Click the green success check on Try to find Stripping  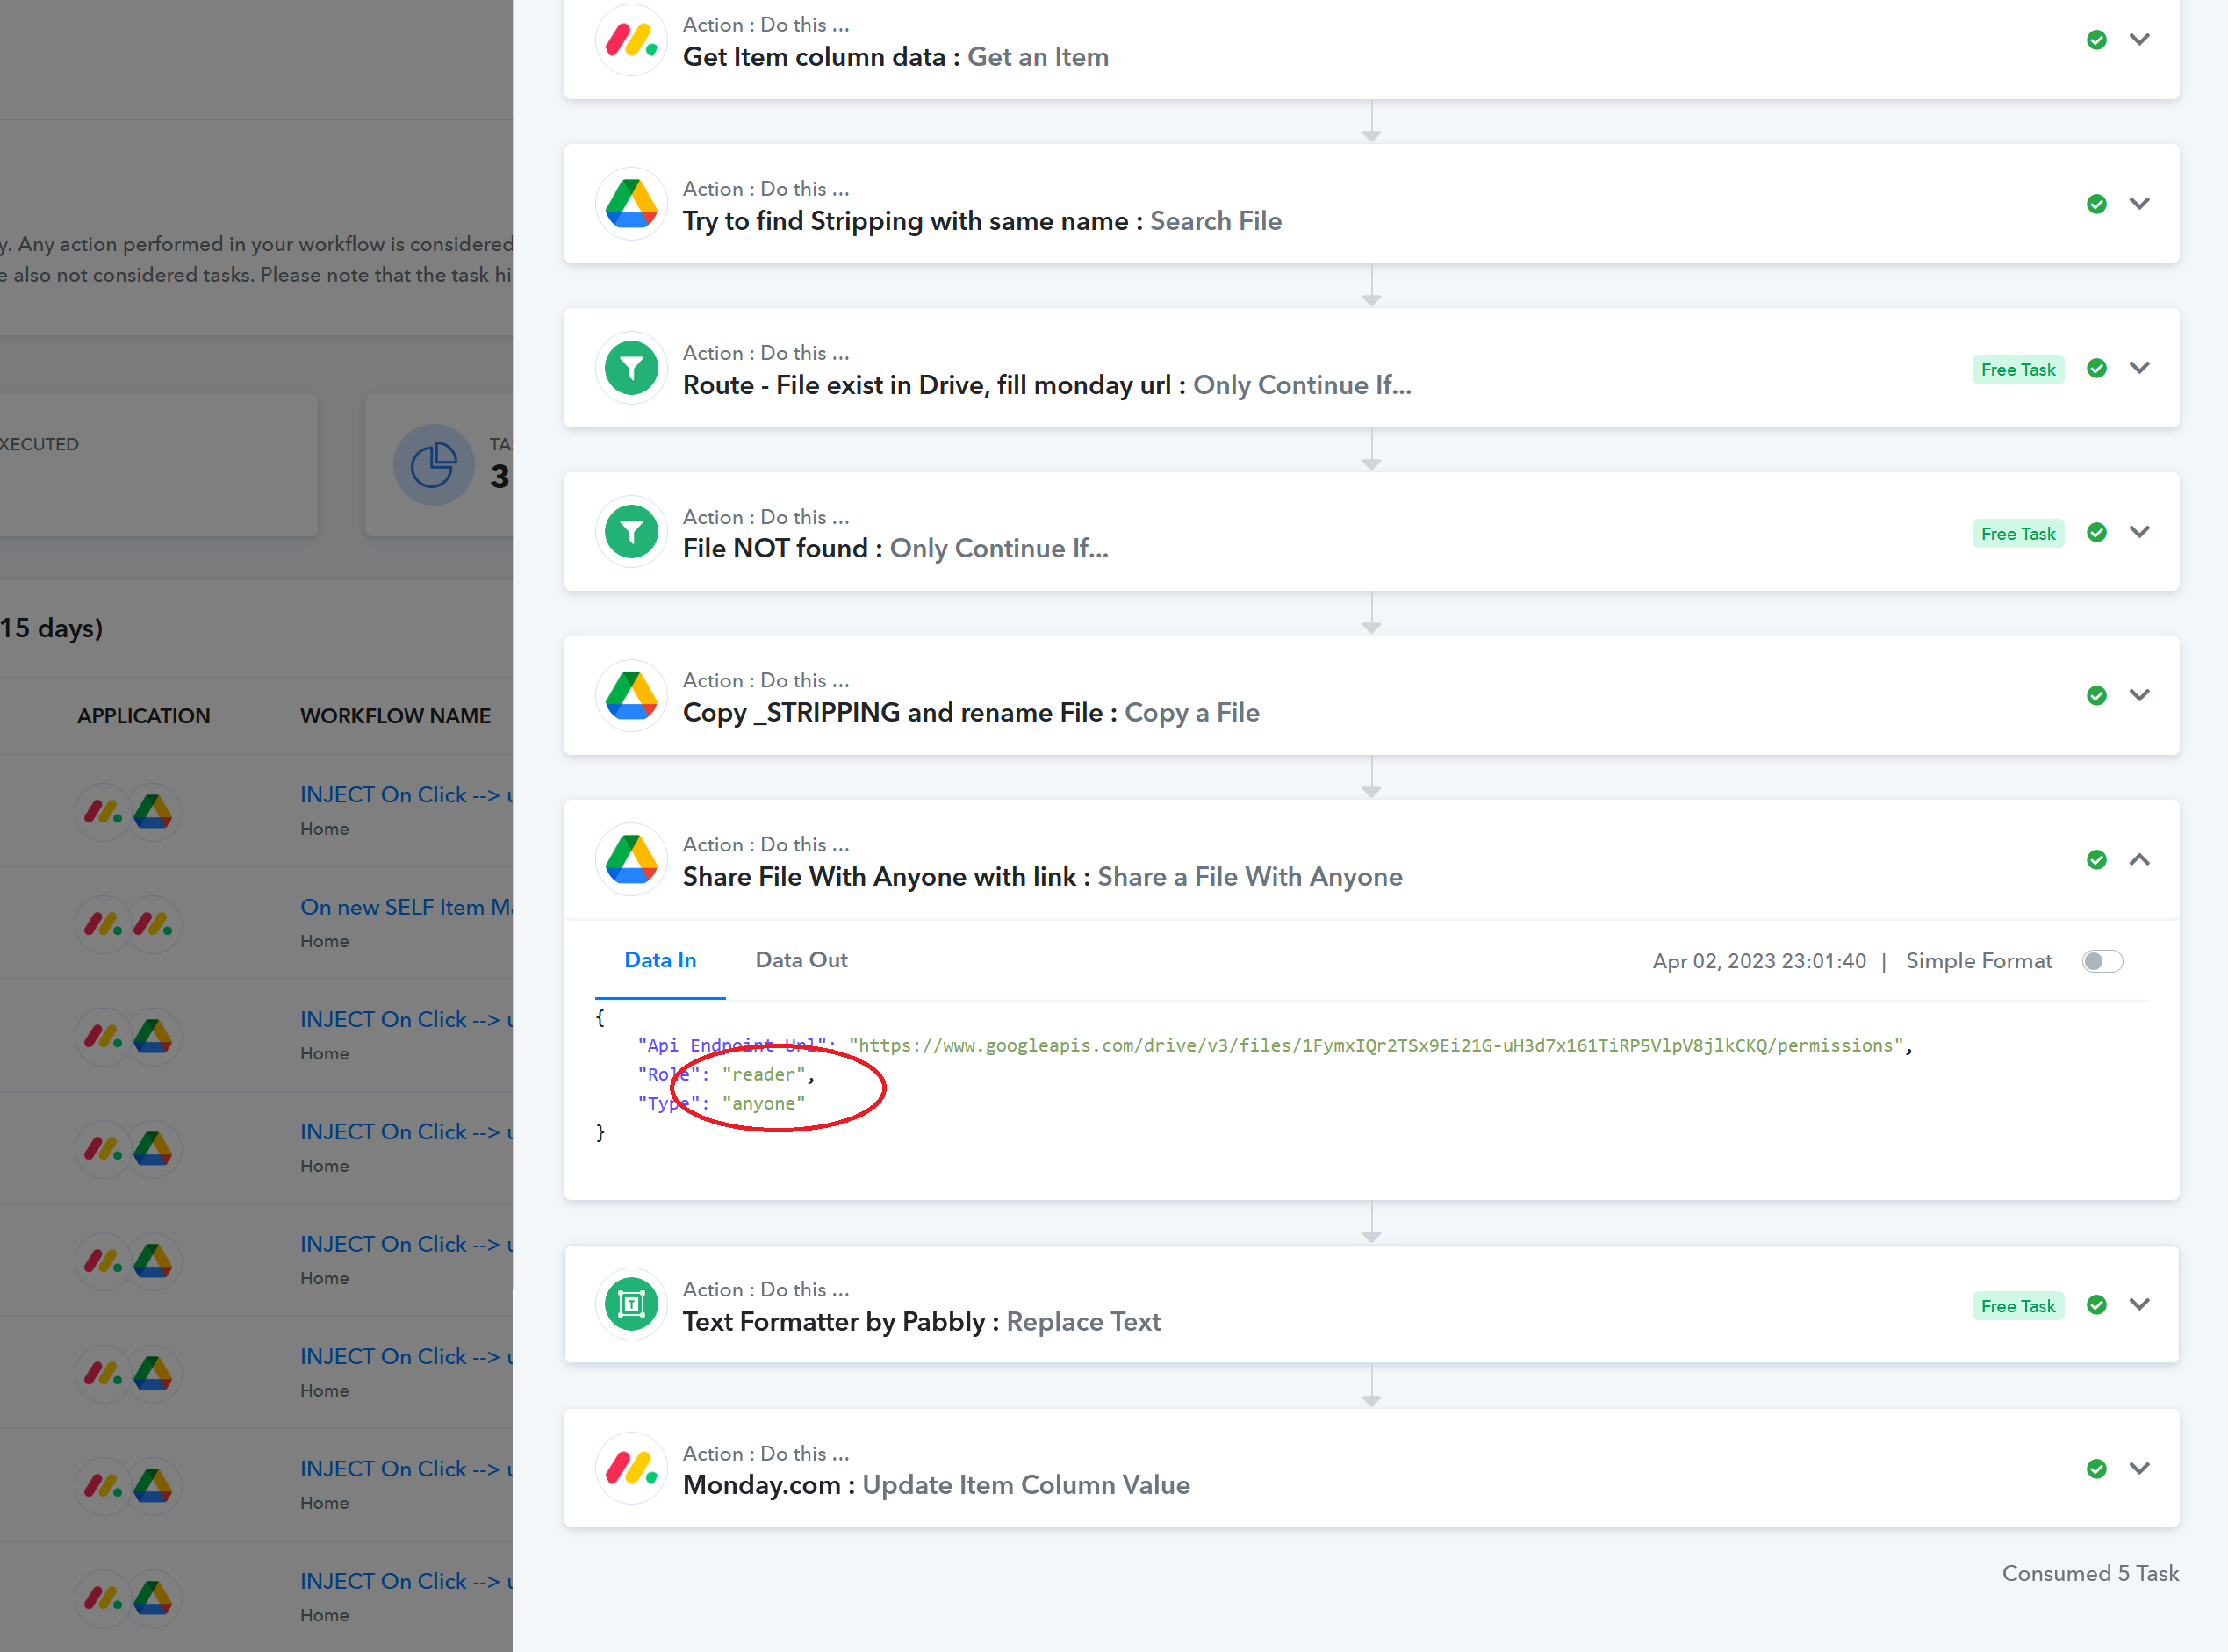(2097, 204)
